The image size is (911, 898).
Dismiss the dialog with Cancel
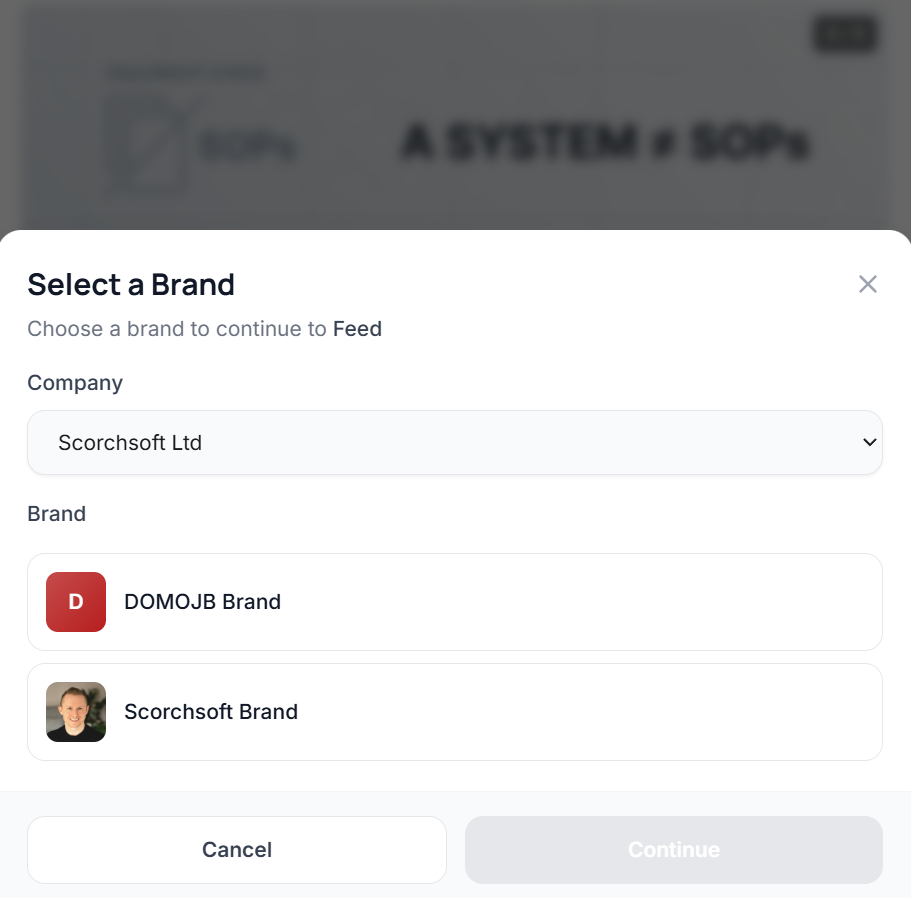[236, 849]
